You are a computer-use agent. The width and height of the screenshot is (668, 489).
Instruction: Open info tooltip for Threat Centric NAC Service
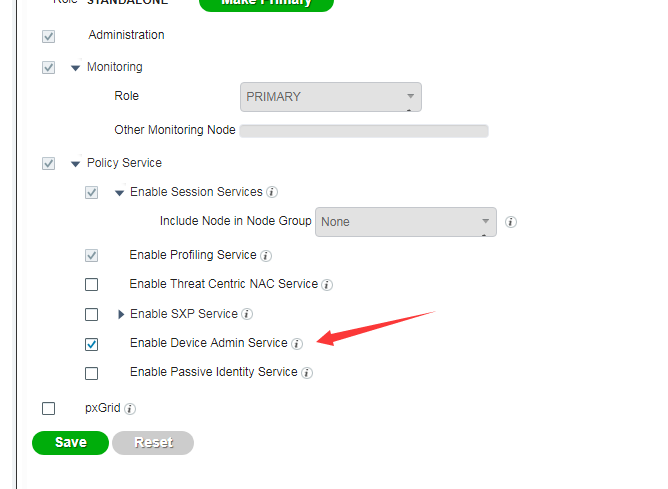point(327,285)
